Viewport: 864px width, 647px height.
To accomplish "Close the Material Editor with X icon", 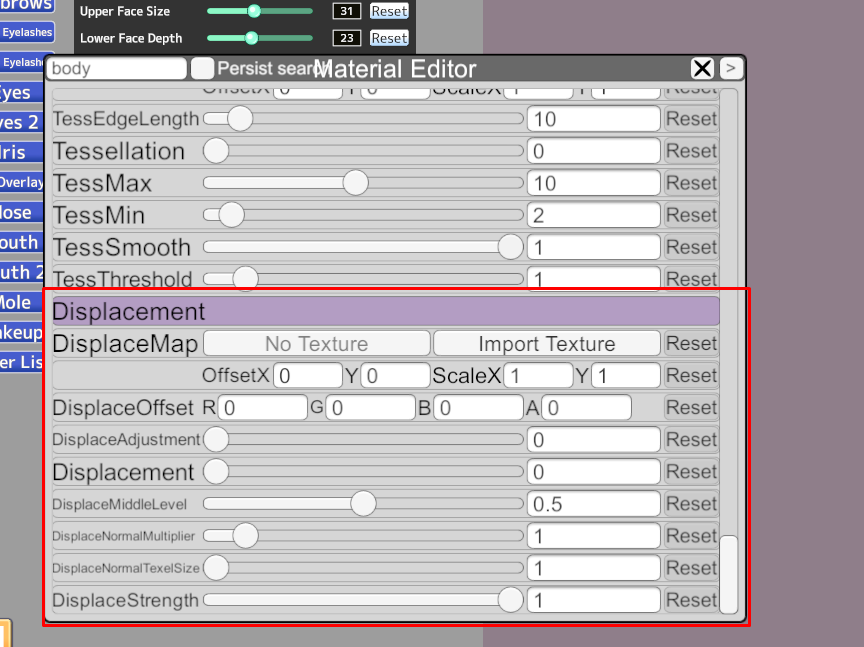I will 703,68.
